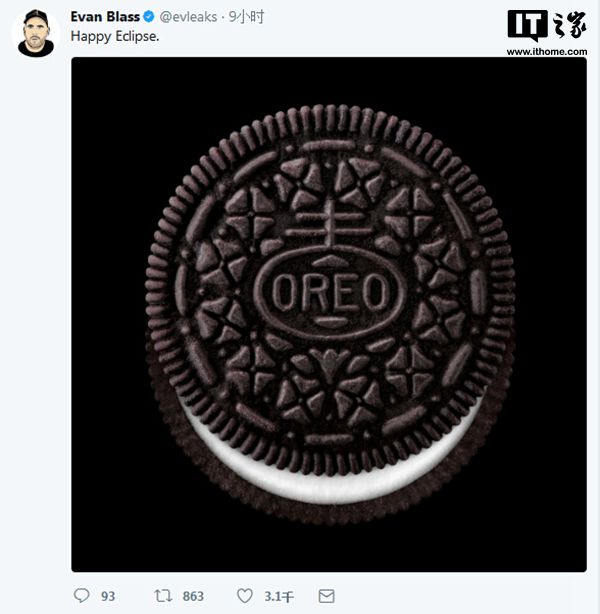Click the 93 replies count
This screenshot has height=614, width=600.
click(x=108, y=596)
